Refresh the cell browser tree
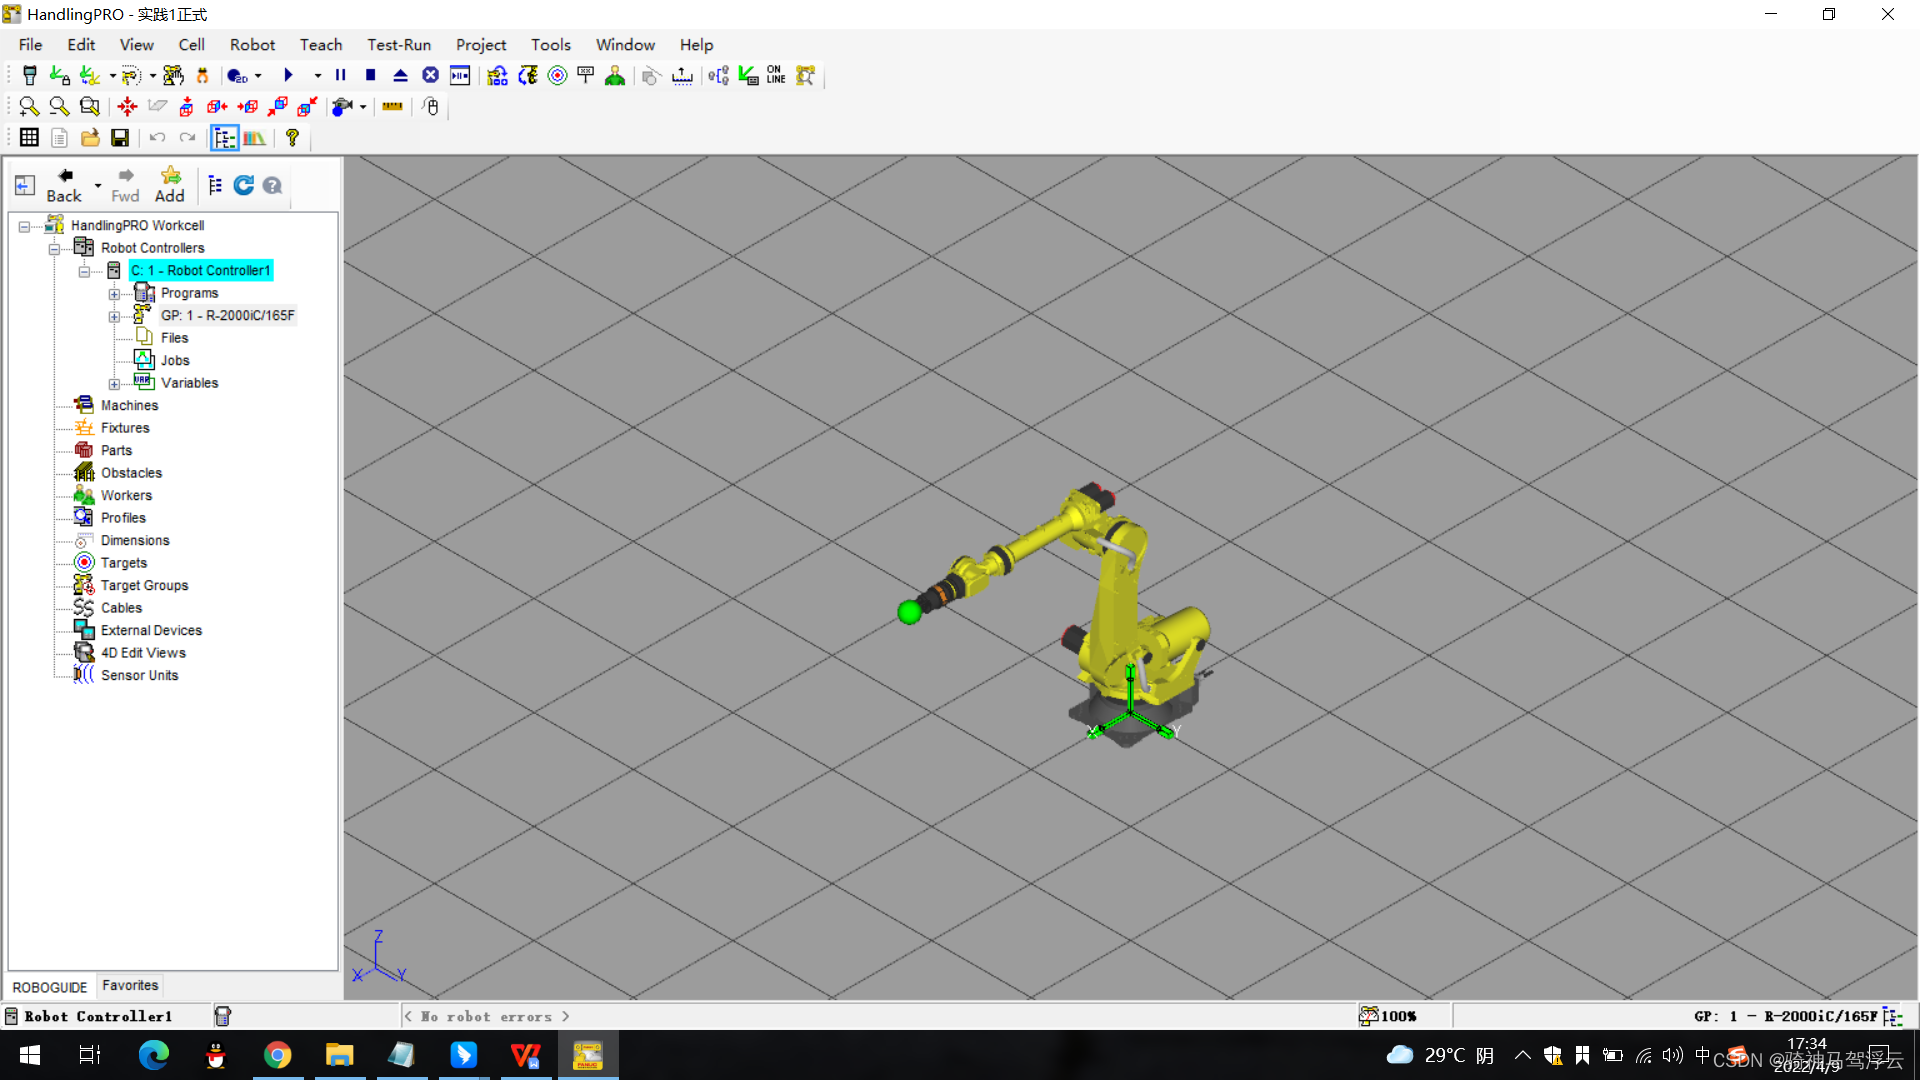1920x1080 pixels. click(x=243, y=185)
